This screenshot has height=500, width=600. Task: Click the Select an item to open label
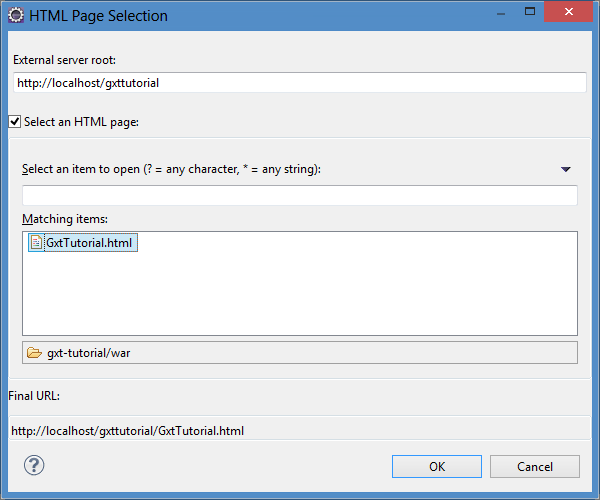171,169
